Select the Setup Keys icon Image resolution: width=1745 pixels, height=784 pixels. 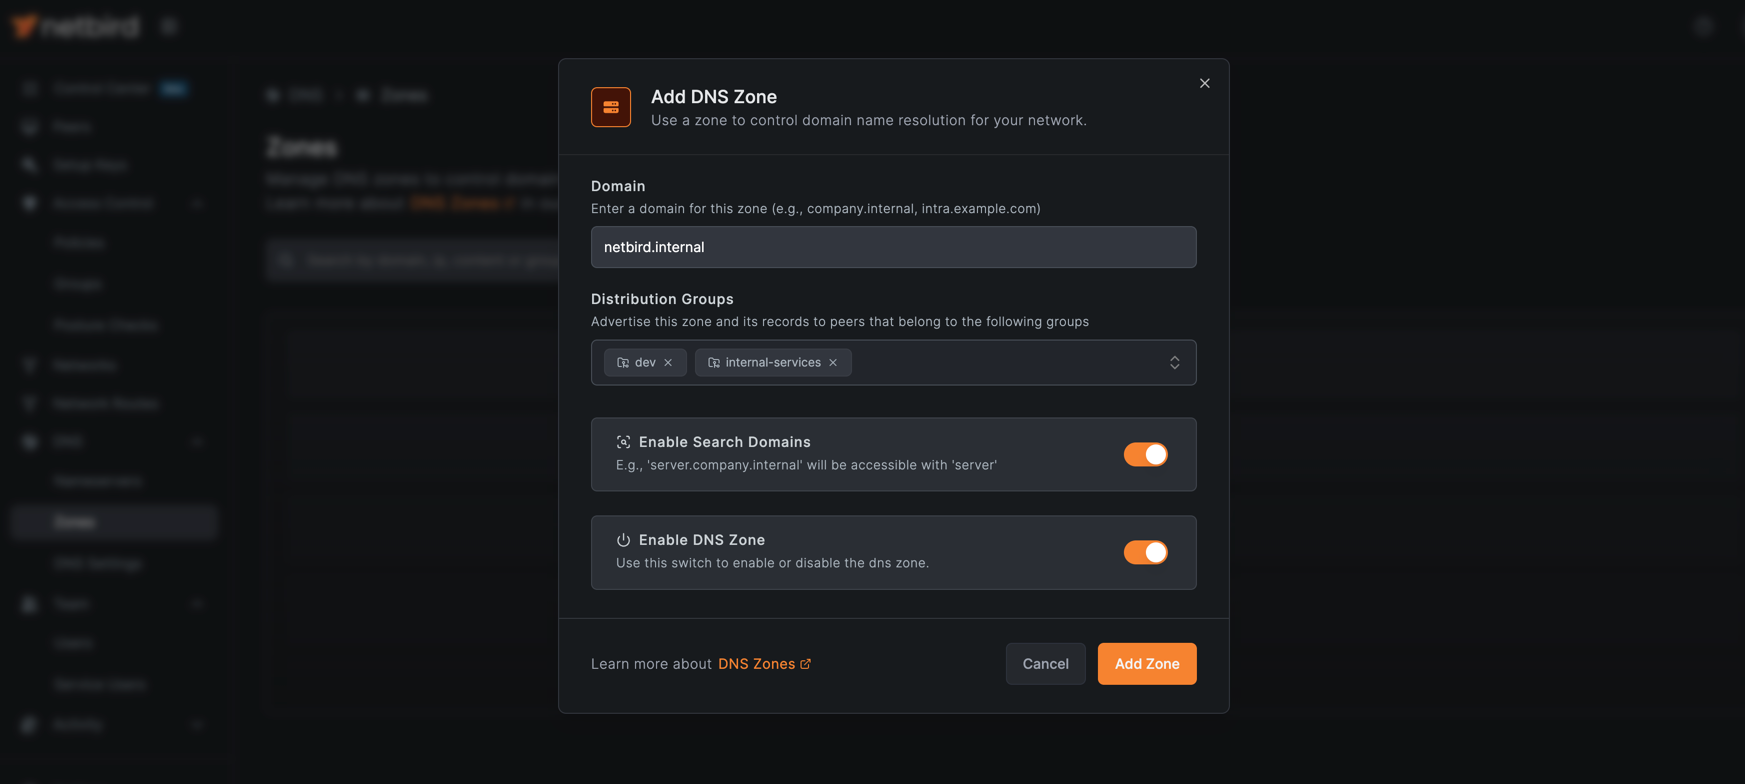click(x=28, y=164)
